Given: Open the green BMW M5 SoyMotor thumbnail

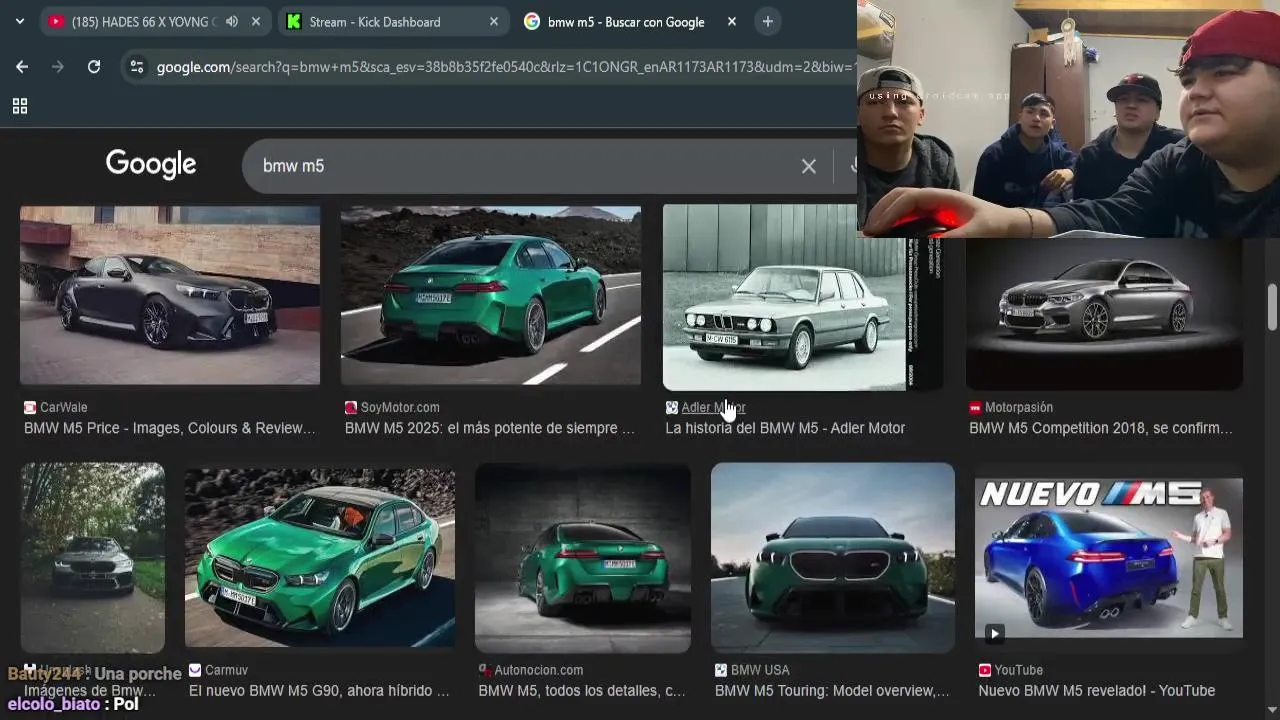Looking at the screenshot, I should (491, 295).
